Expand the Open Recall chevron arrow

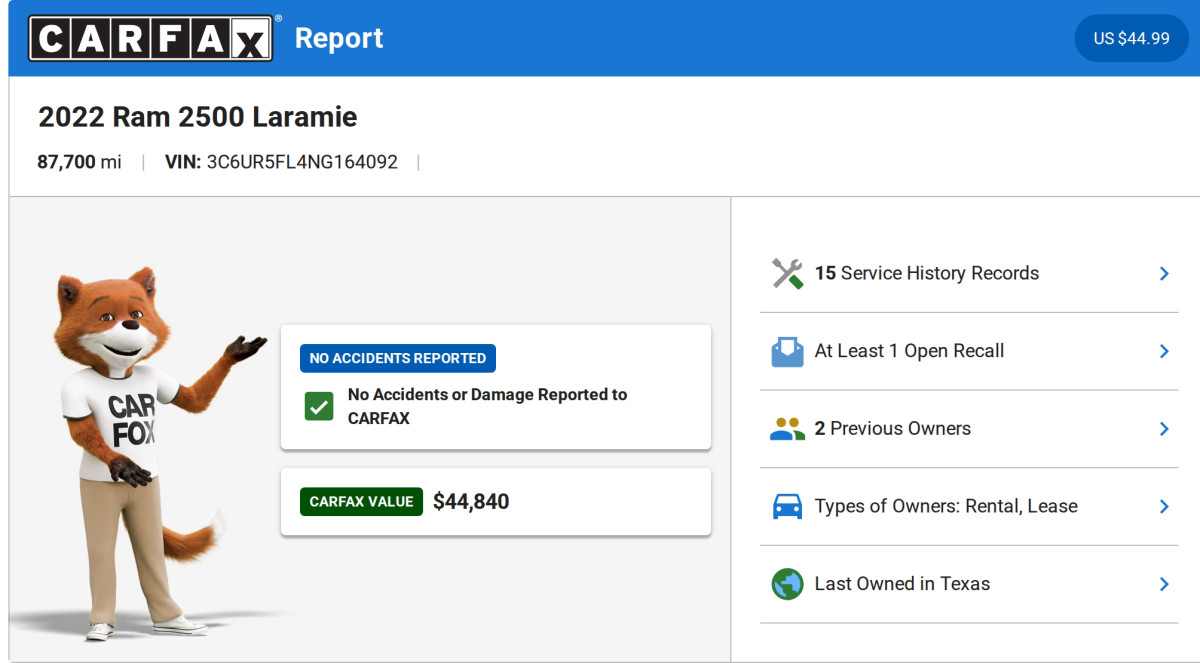pos(1164,351)
